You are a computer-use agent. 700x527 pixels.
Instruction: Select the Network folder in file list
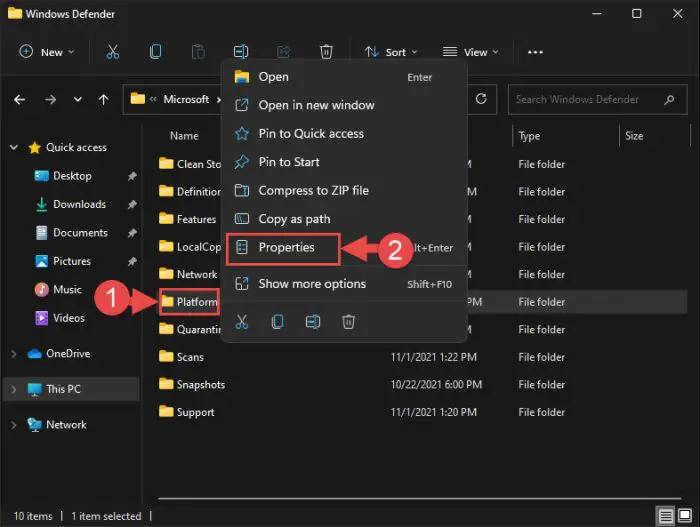pos(196,274)
